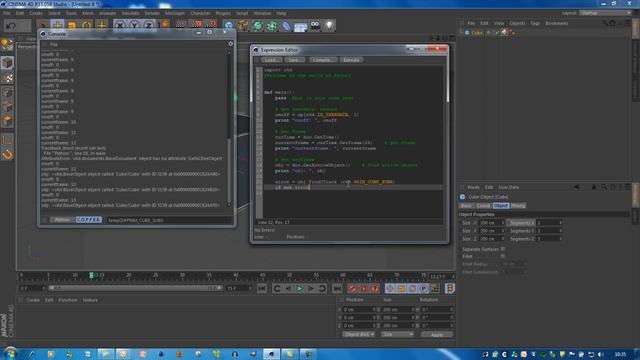Viewport: 640px width, 360px height.
Task: Click Load button in Expression Editor
Action: [271, 60]
